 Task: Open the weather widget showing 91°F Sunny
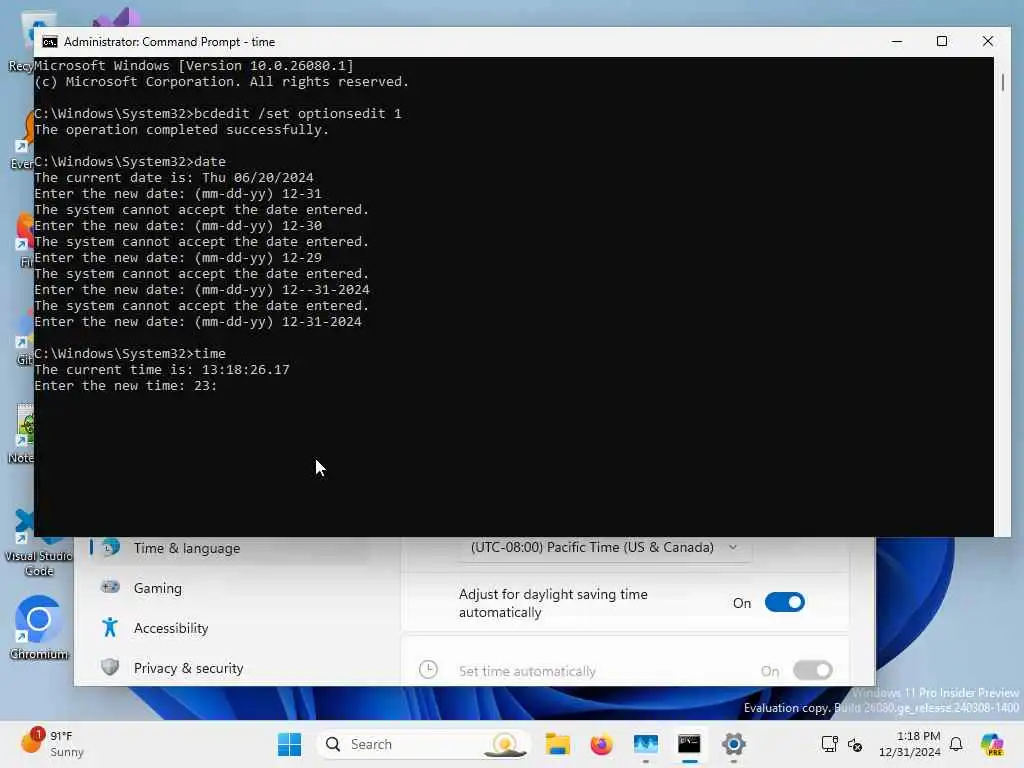coord(52,743)
